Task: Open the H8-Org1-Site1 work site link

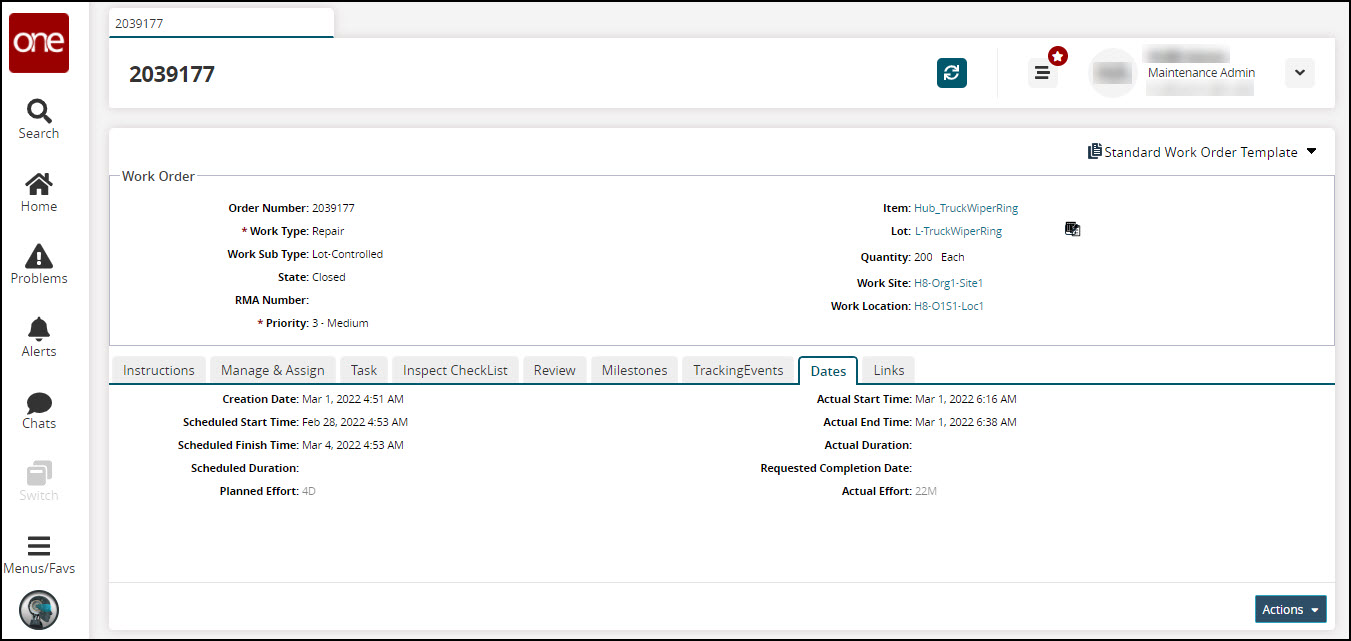Action: [948, 283]
